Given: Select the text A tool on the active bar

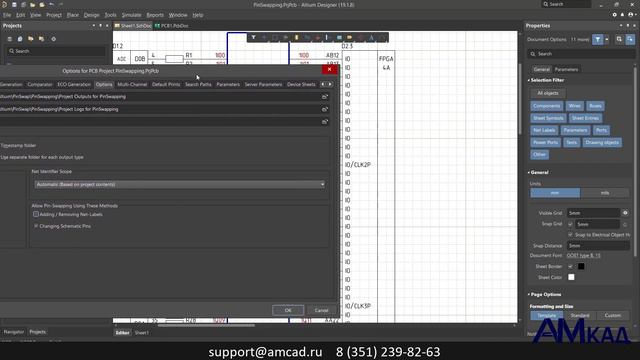Looking at the screenshot, I should tap(371, 38).
